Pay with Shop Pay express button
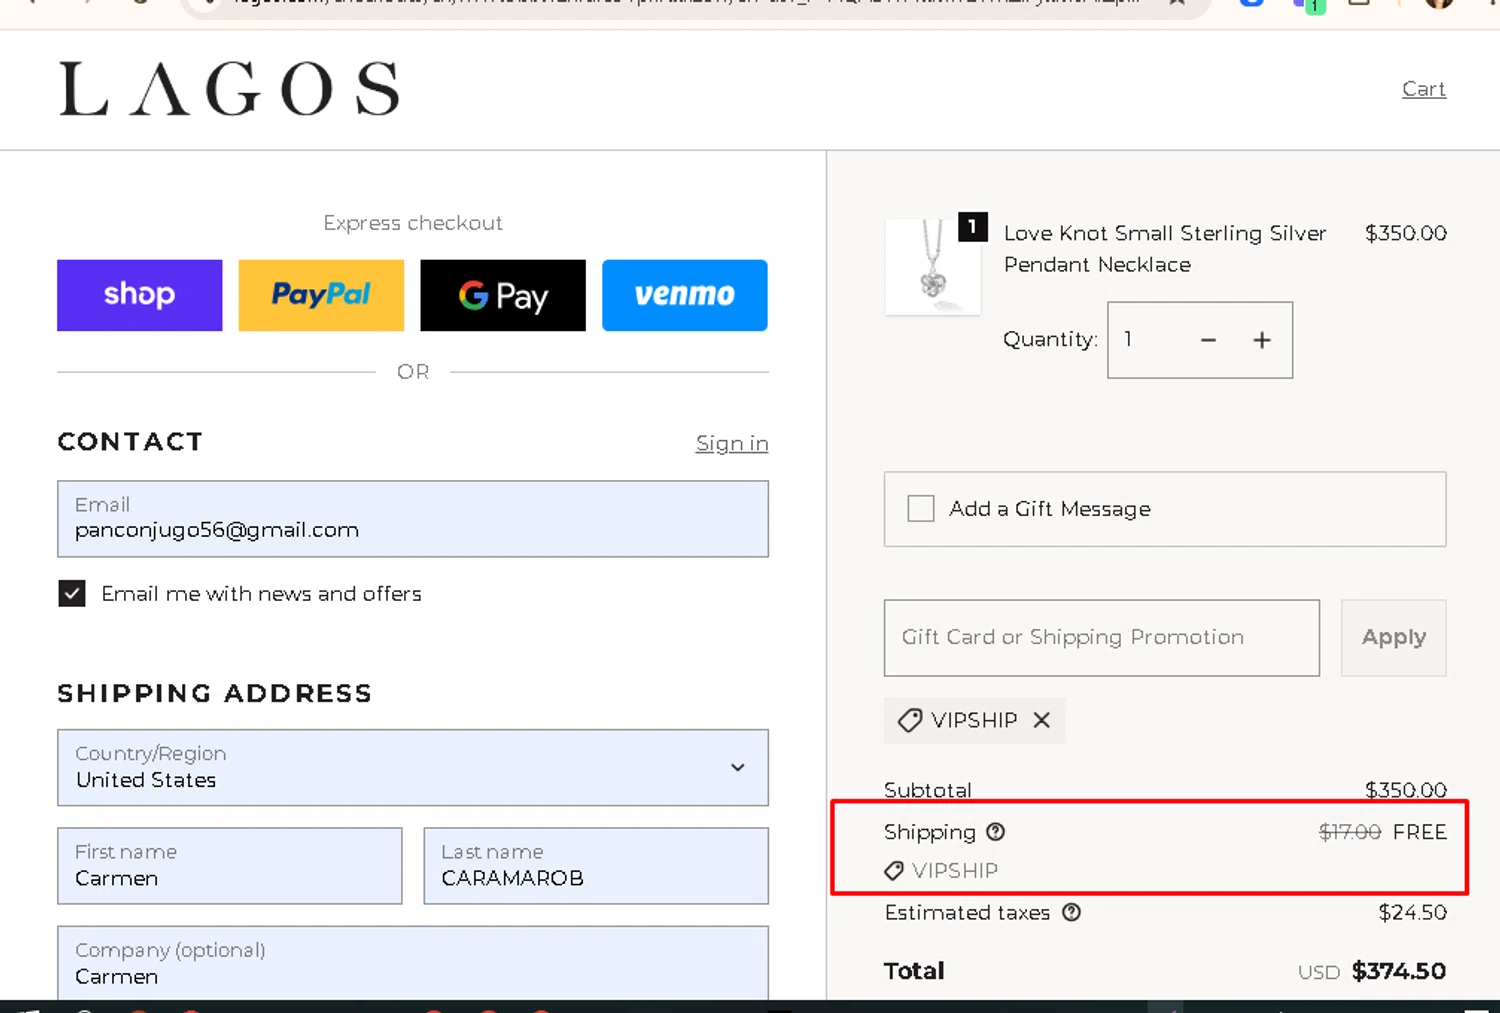This screenshot has height=1013, width=1500. [x=140, y=295]
